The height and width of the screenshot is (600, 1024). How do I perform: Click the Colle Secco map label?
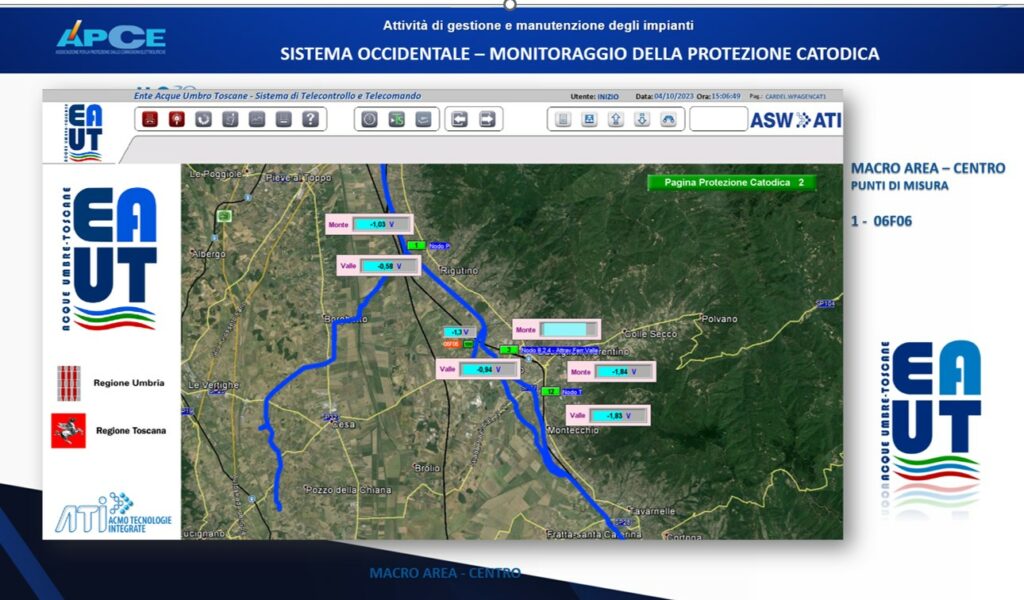[651, 334]
